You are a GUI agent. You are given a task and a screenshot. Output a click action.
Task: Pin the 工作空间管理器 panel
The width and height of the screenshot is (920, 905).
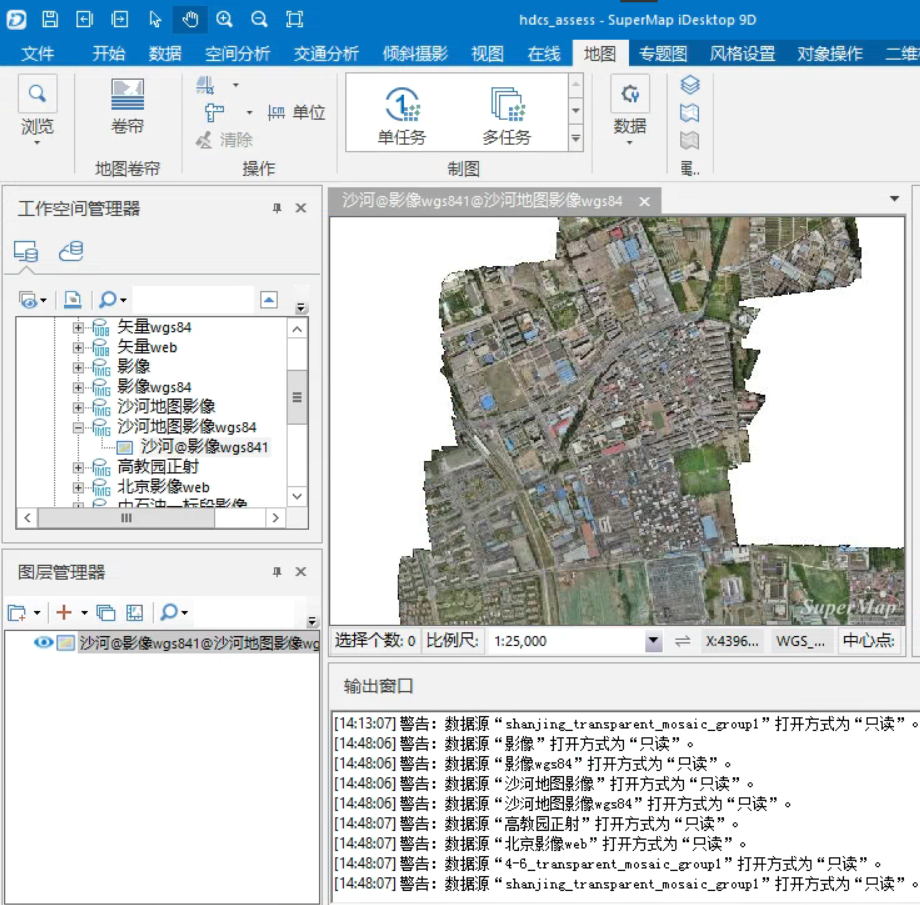(277, 208)
